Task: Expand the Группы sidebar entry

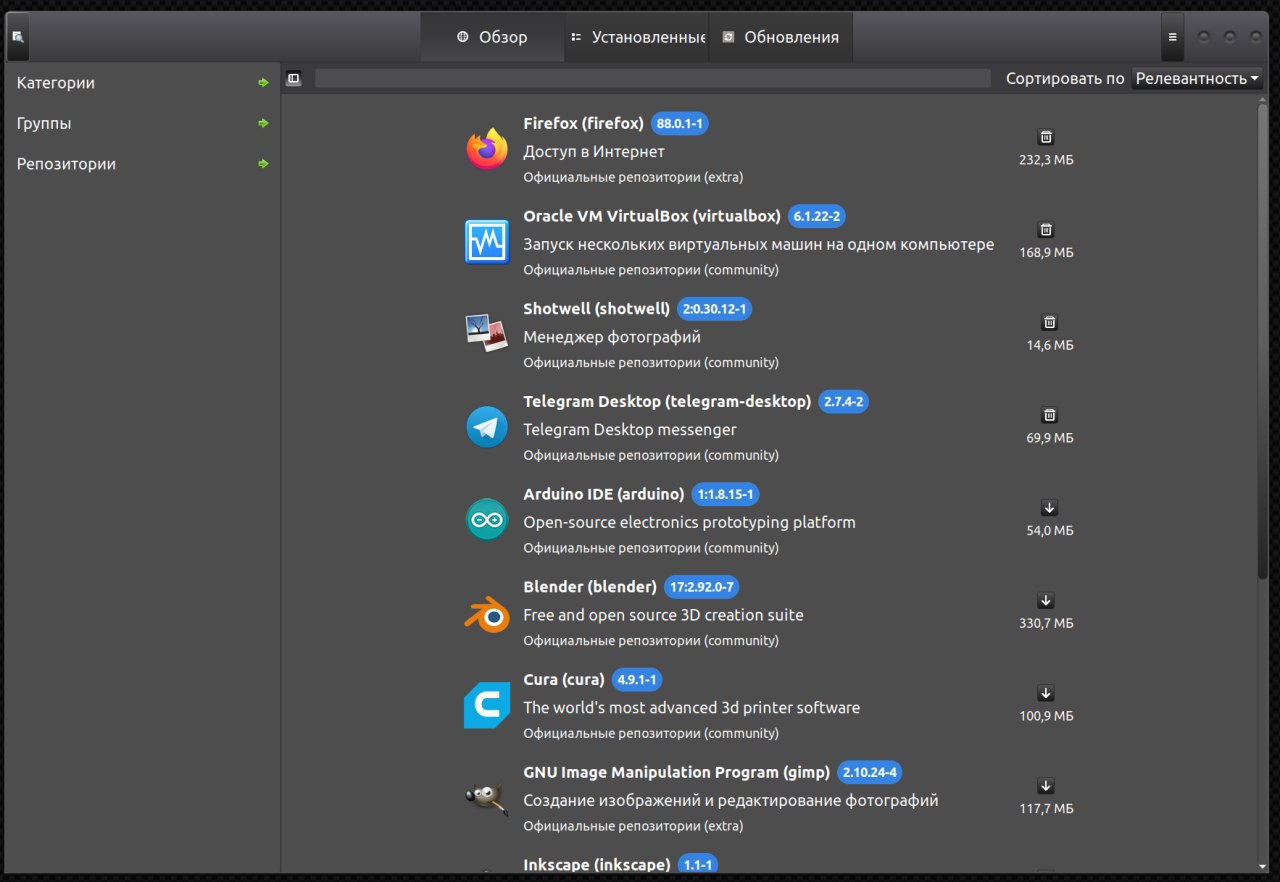Action: coord(142,123)
